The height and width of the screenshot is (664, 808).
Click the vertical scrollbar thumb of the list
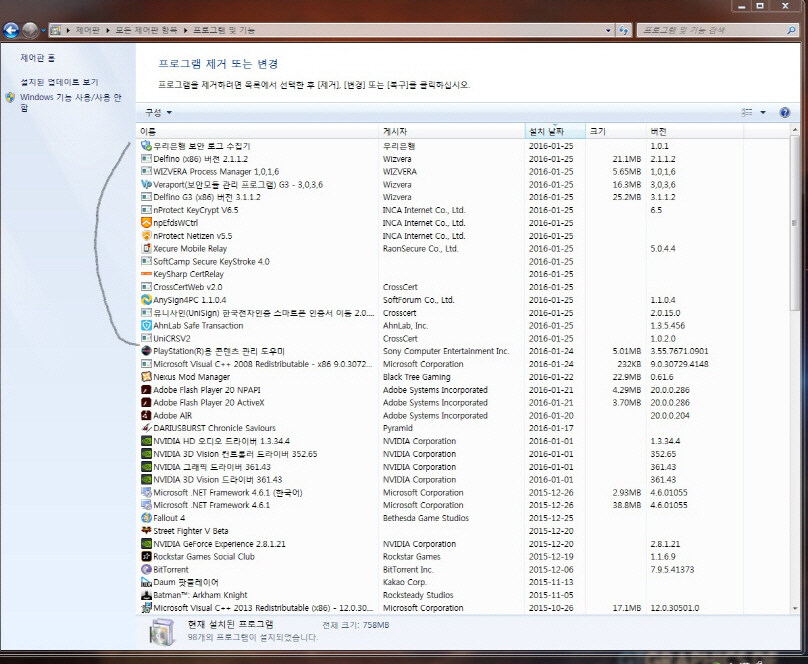794,223
